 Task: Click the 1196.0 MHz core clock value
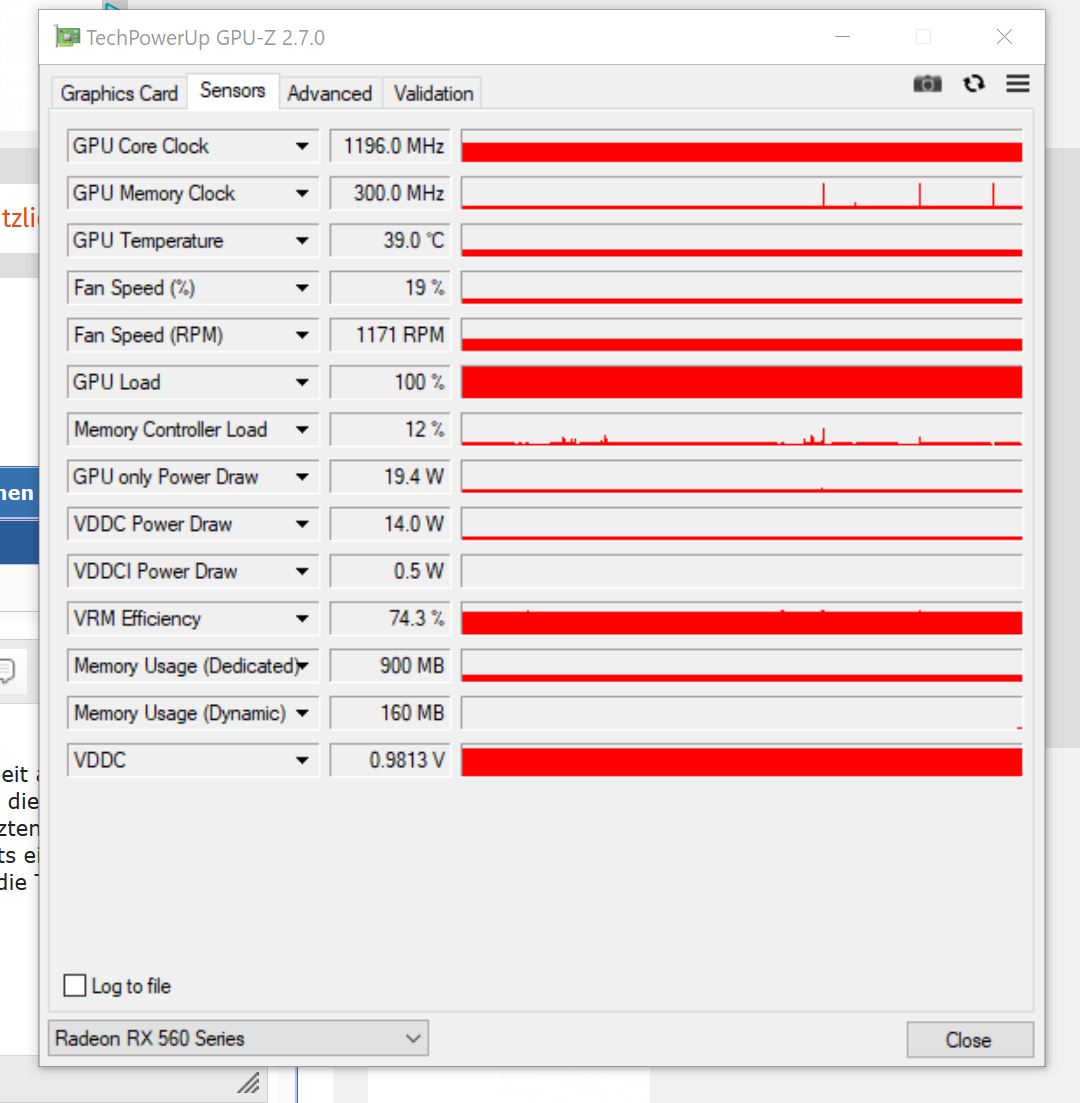tap(390, 146)
